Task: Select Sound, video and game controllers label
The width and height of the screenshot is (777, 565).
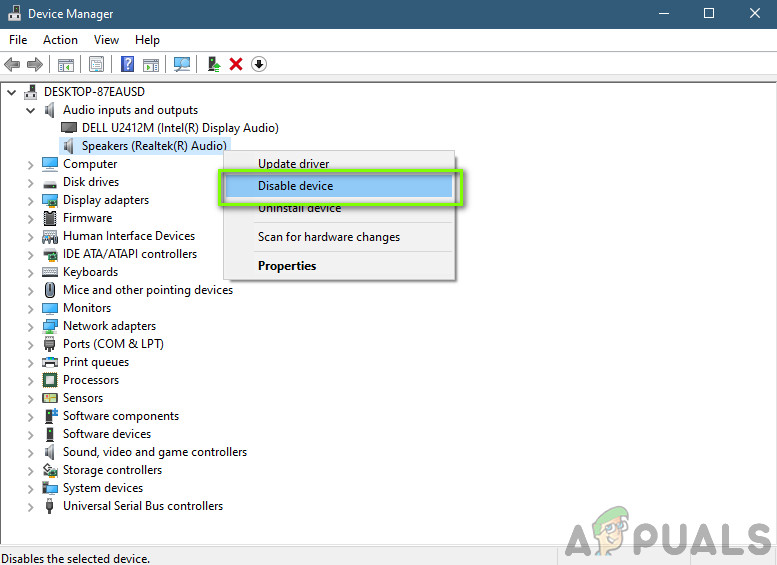Action: click(155, 452)
